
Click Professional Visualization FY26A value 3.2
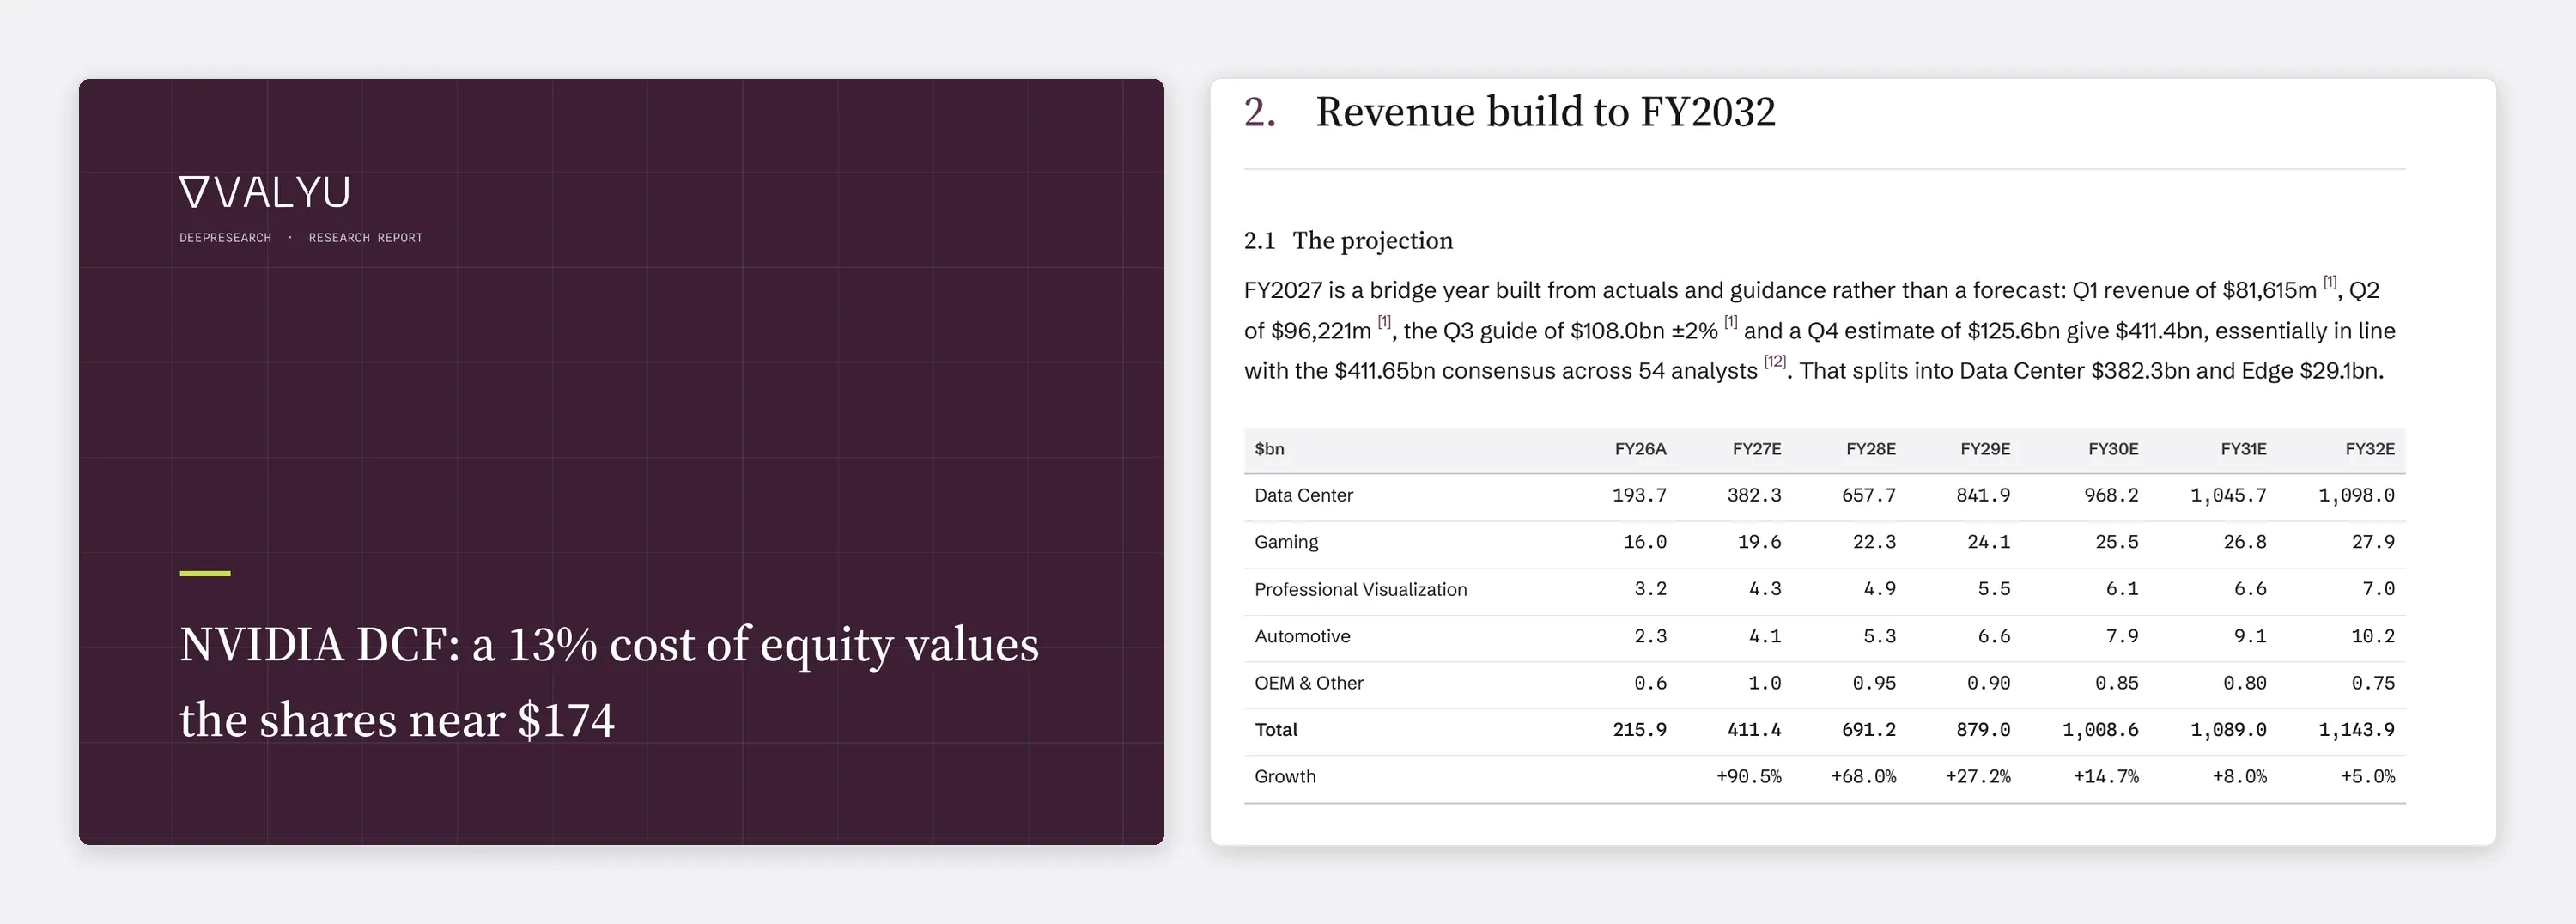[x=1650, y=589]
